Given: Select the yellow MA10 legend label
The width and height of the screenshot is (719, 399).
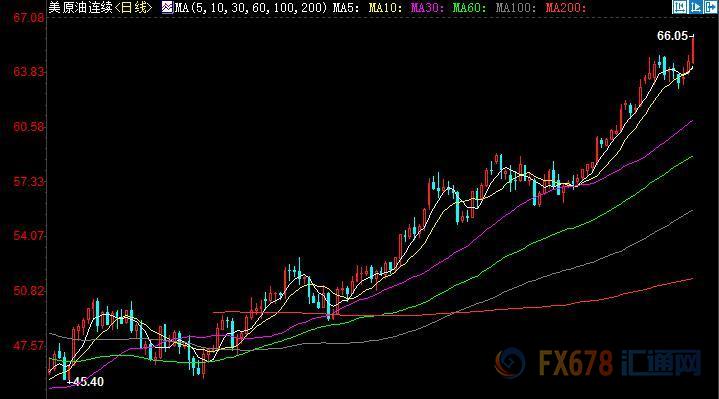Looking at the screenshot, I should click(x=386, y=8).
